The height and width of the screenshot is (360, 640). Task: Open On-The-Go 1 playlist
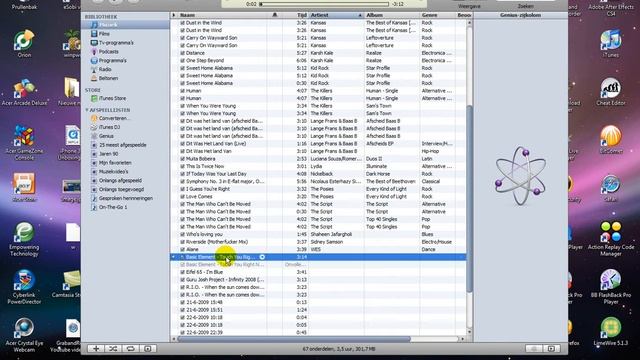pyautogui.click(x=113, y=207)
